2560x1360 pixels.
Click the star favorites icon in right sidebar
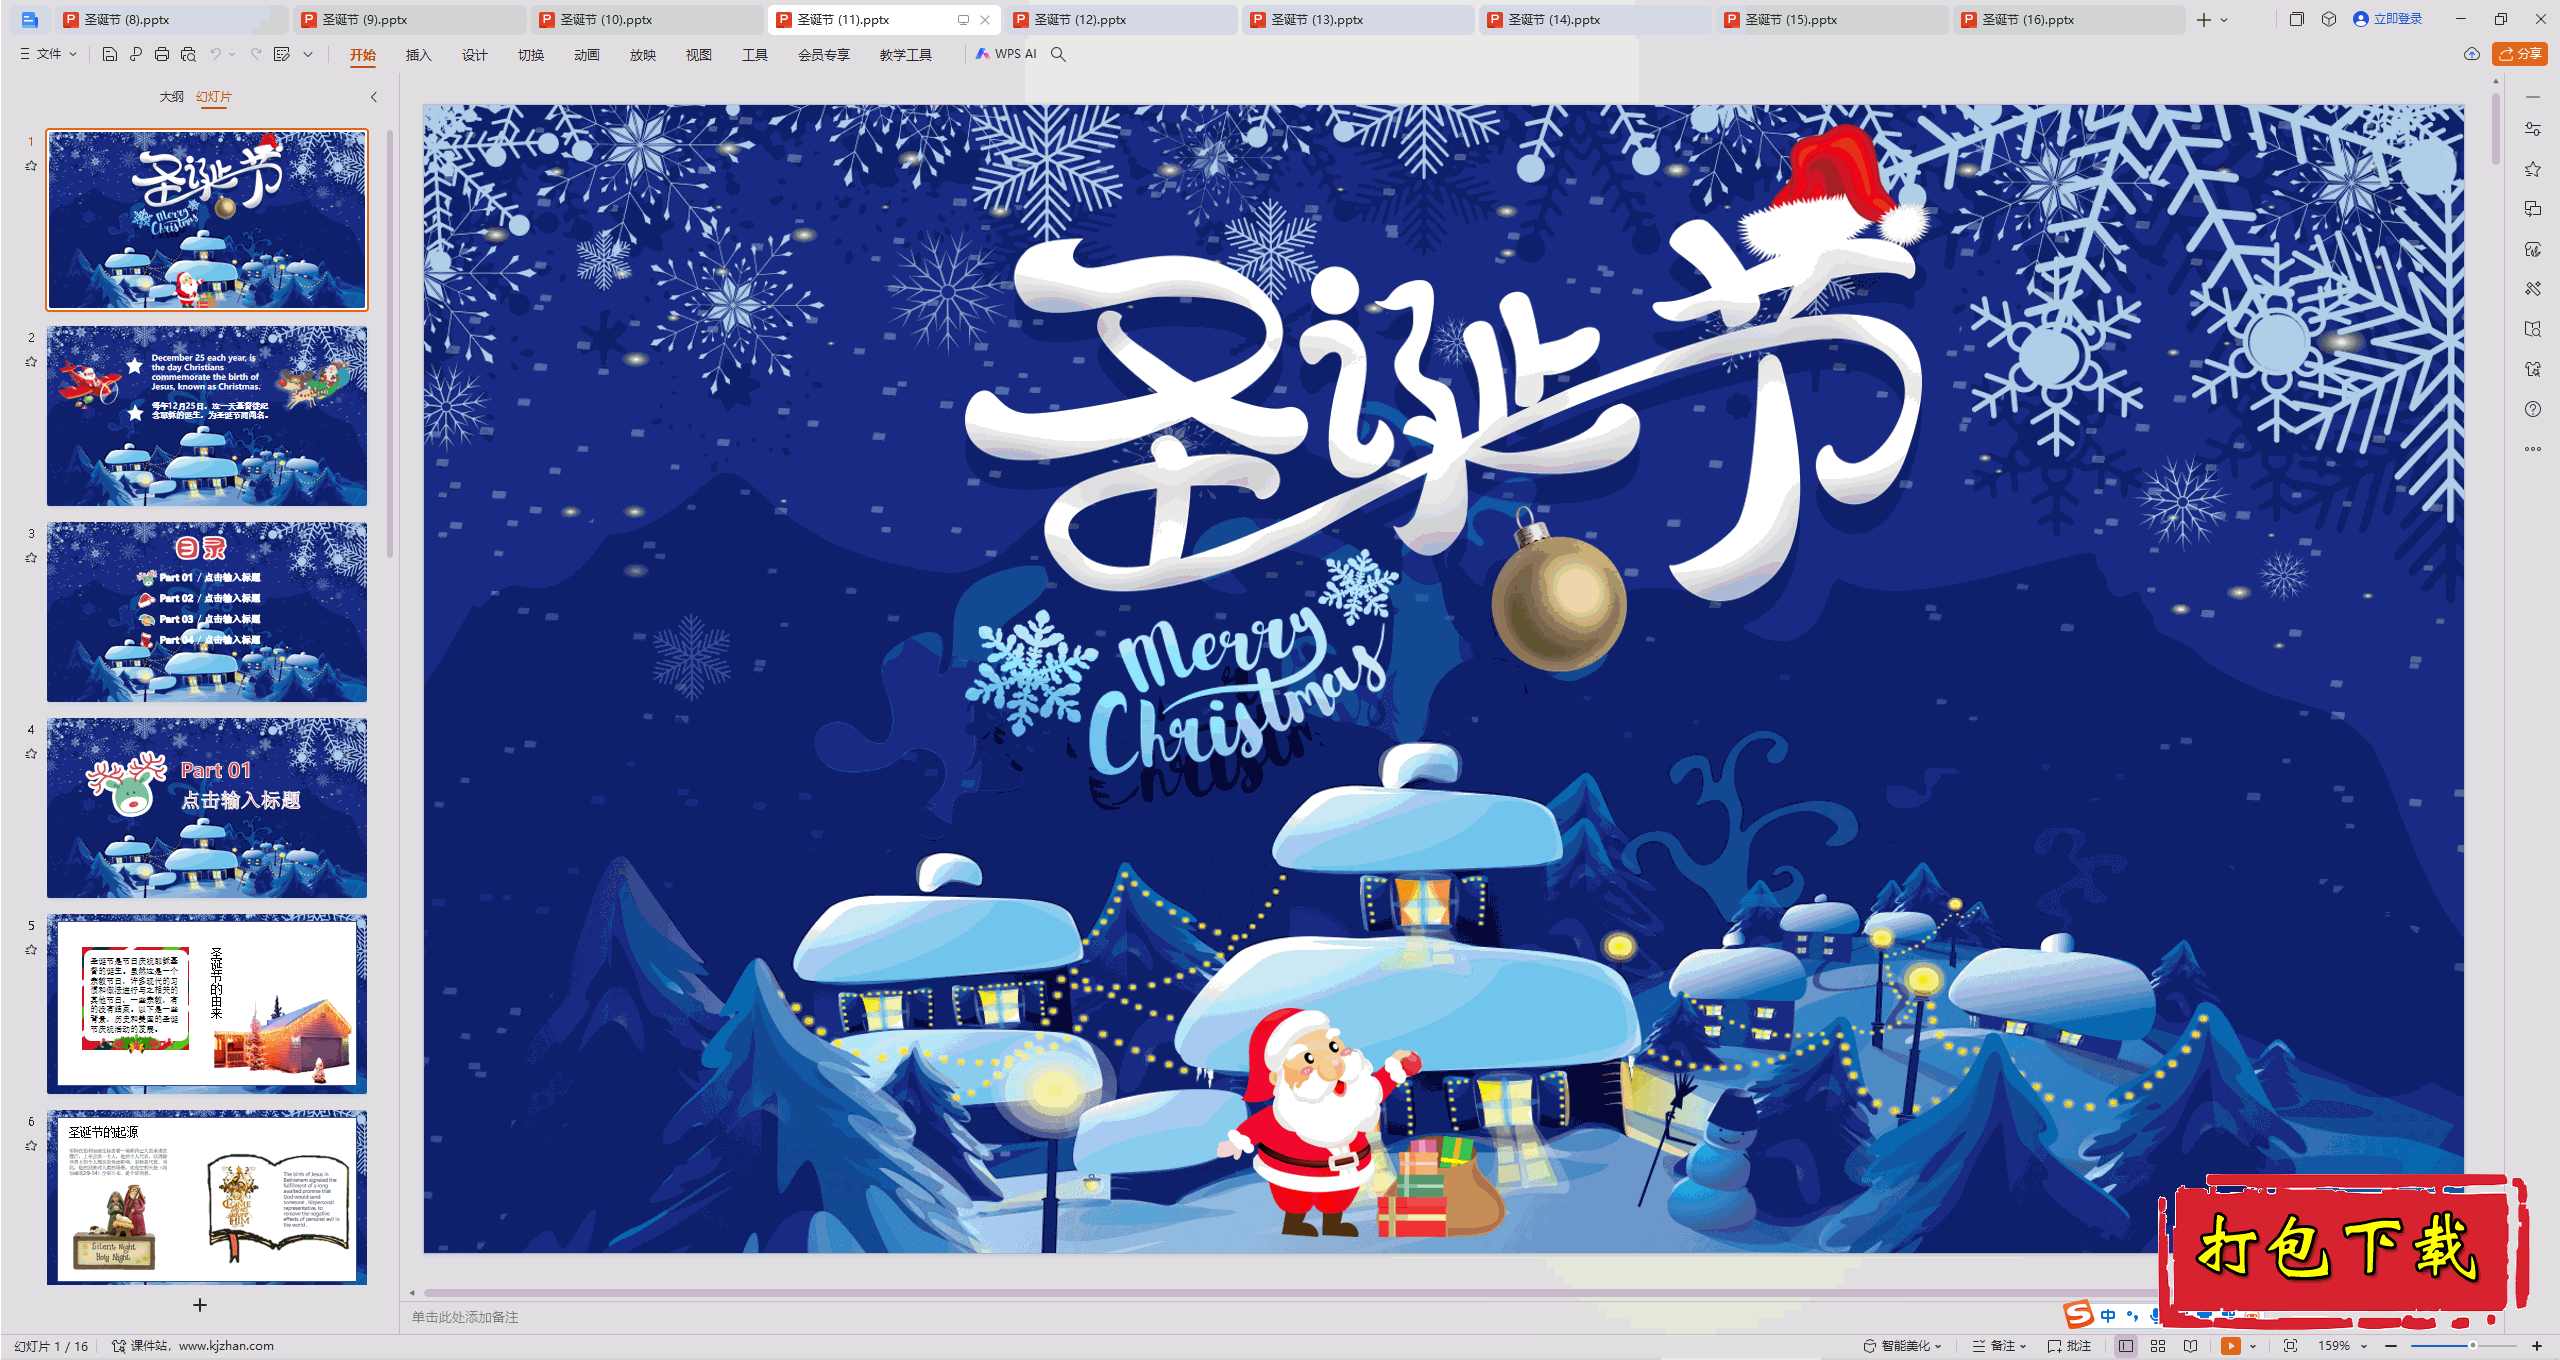(x=2533, y=169)
